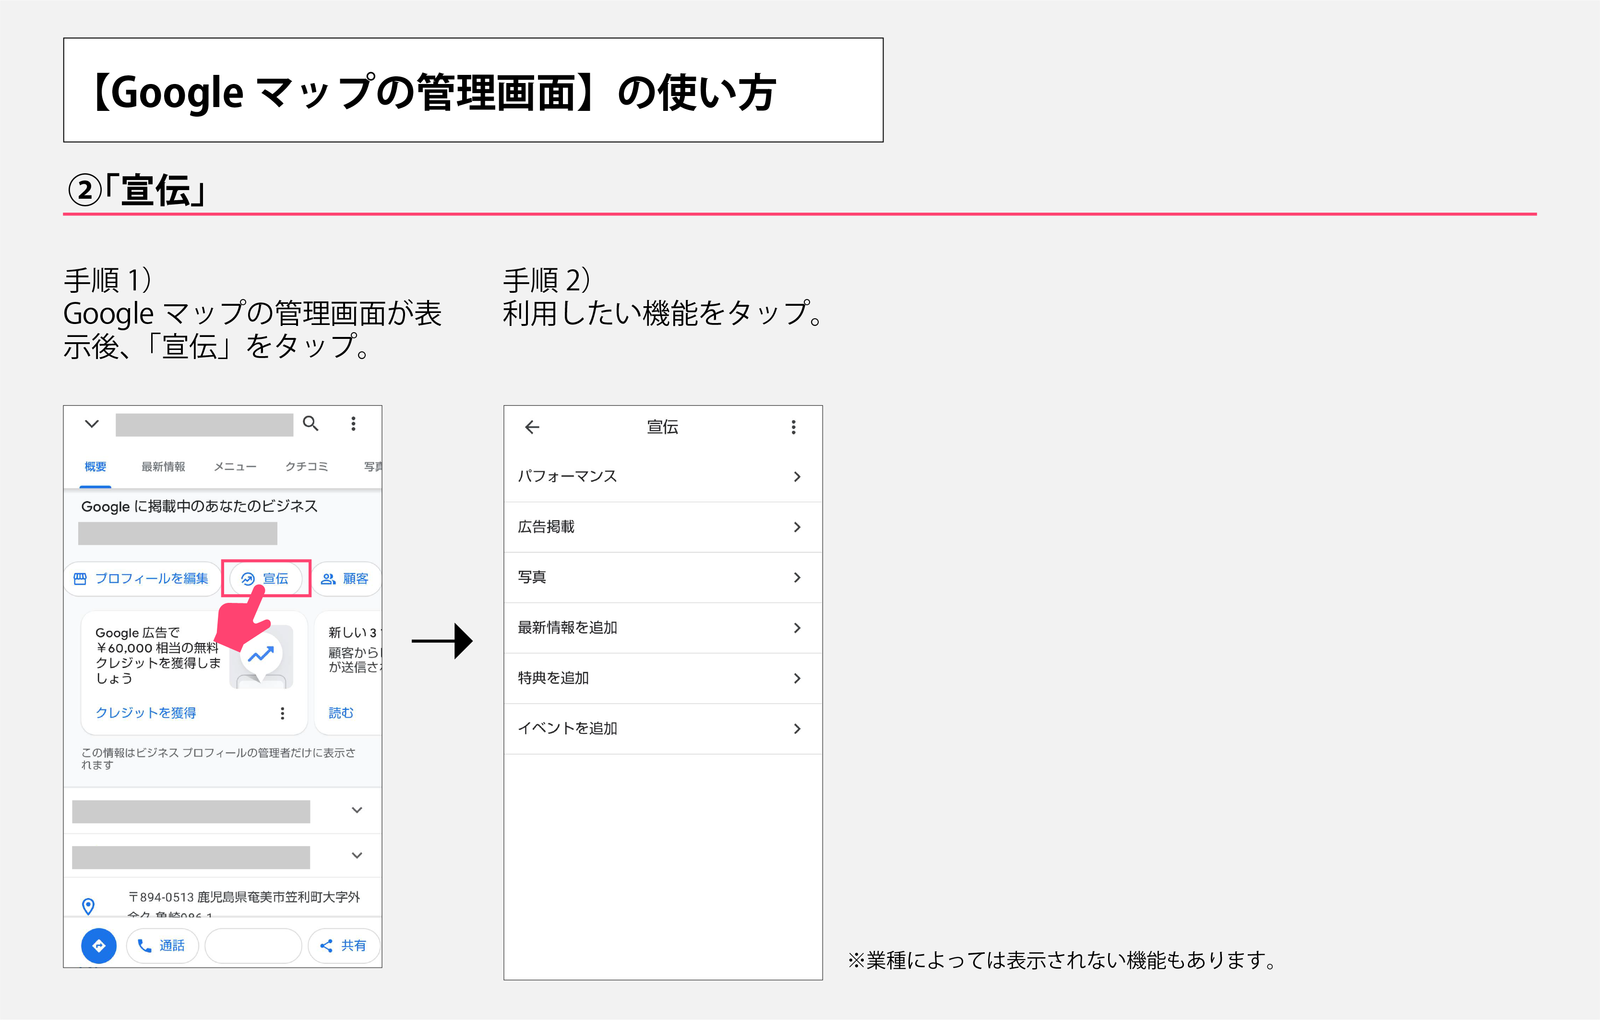Open the 特典を追加 row
This screenshot has height=1020, width=1600.
pos(663,678)
